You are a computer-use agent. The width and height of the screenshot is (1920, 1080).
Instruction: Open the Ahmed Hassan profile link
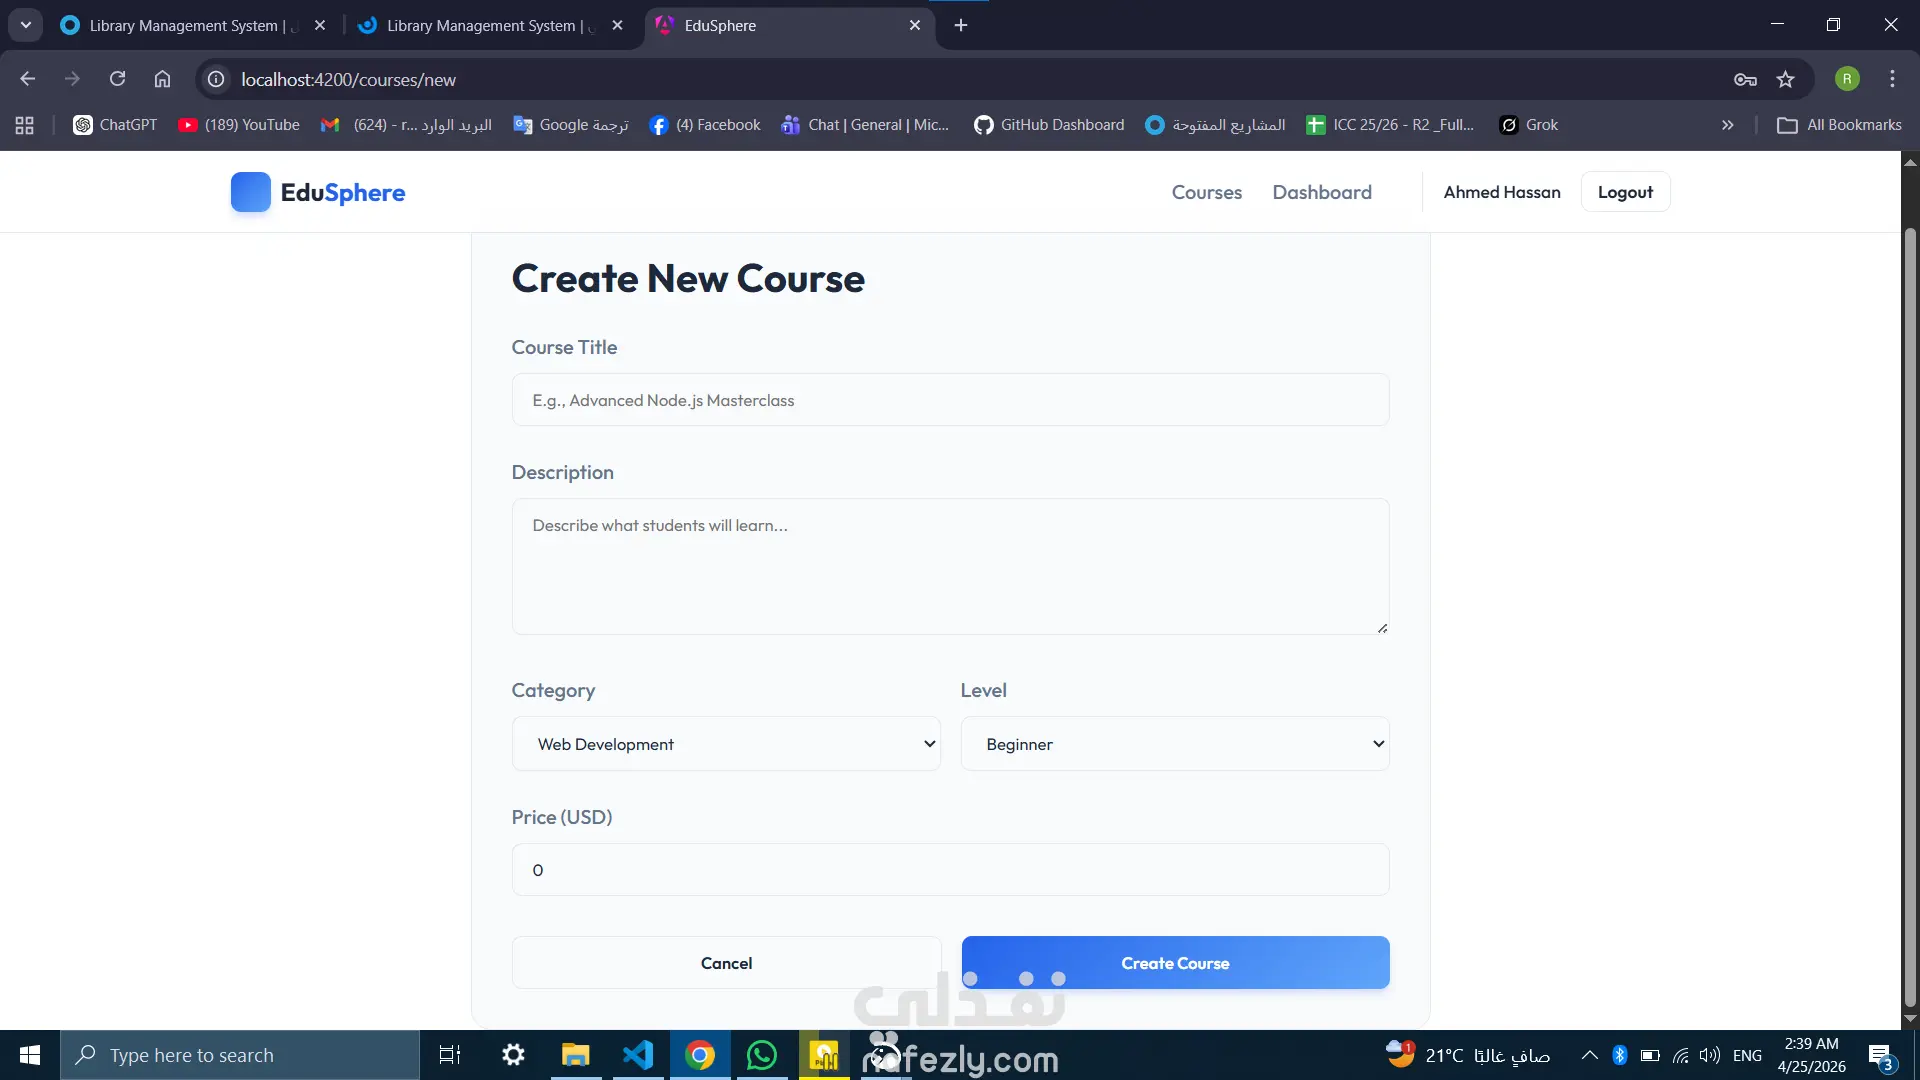(1502, 192)
